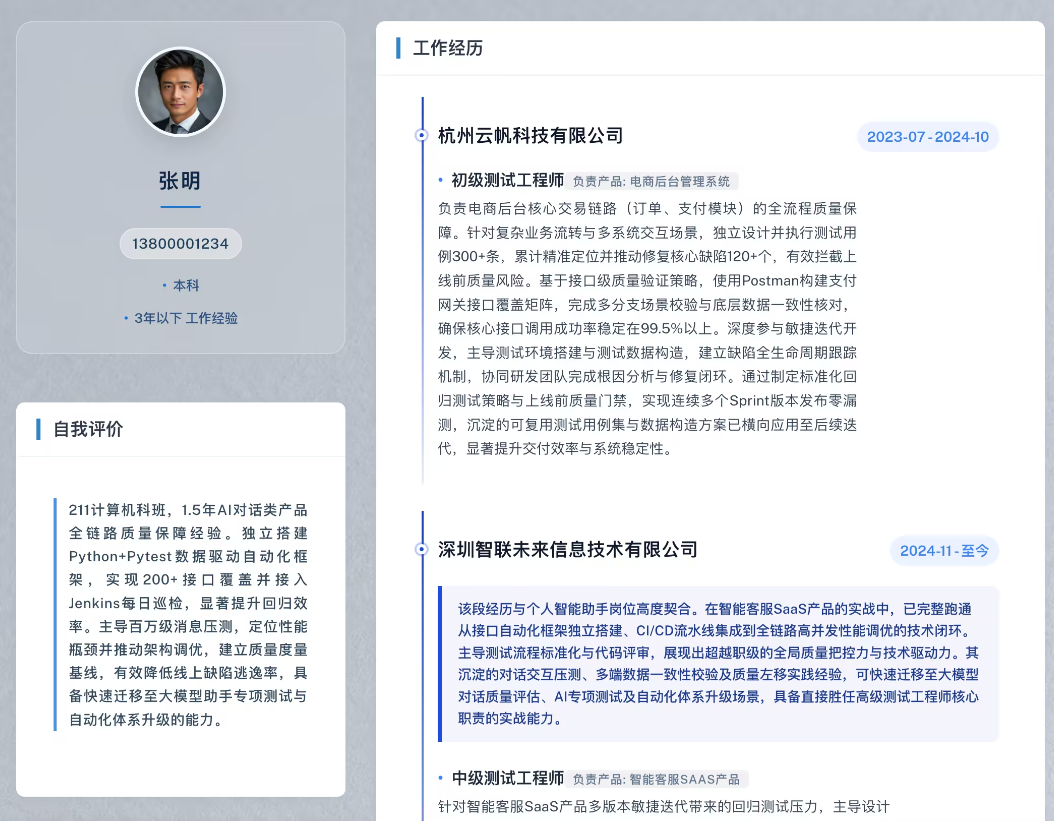Click the blue highlighted AI match summary box
The height and width of the screenshot is (821, 1054).
click(719, 664)
